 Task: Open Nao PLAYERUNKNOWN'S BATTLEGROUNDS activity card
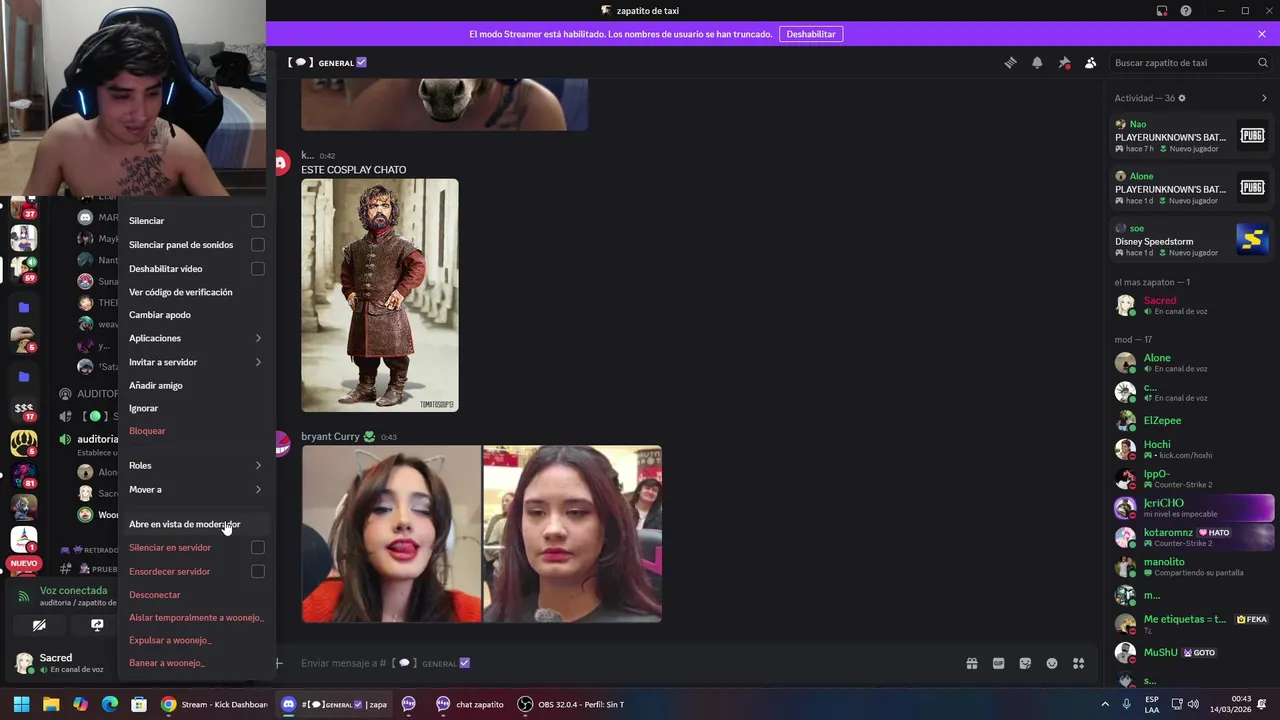[x=1193, y=137]
